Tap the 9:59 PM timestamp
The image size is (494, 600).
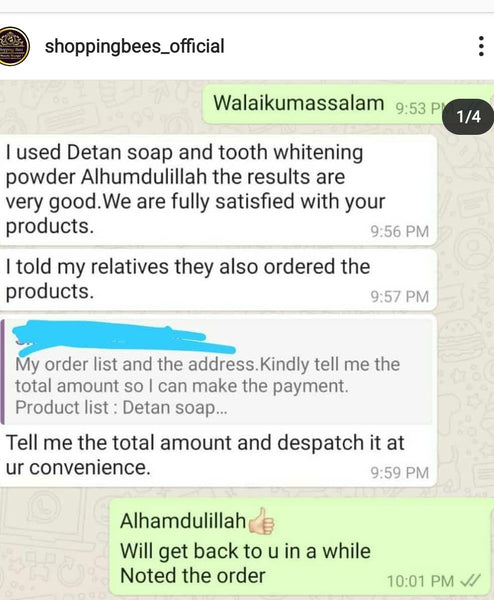[399, 473]
